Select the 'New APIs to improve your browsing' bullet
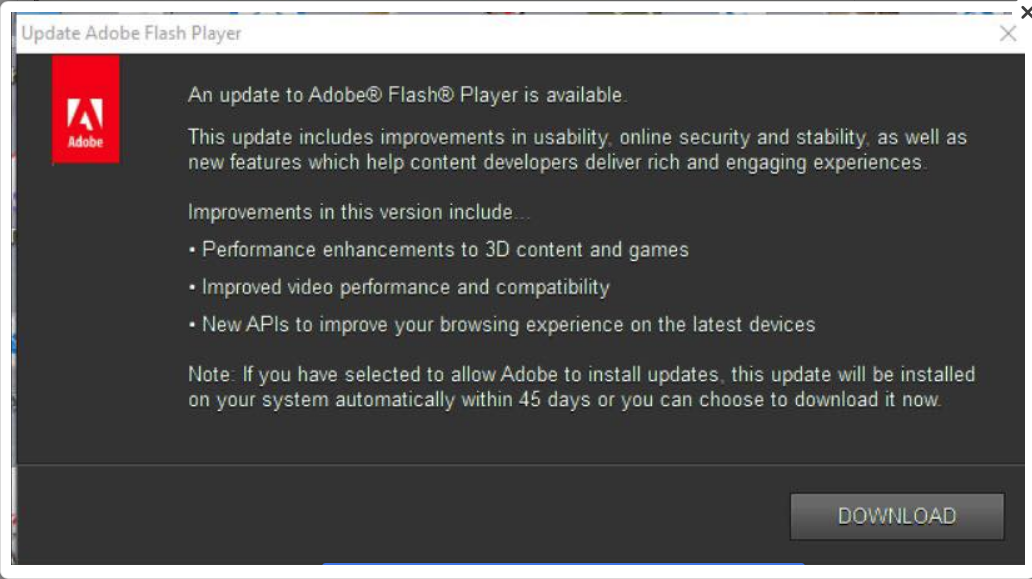 (x=508, y=324)
